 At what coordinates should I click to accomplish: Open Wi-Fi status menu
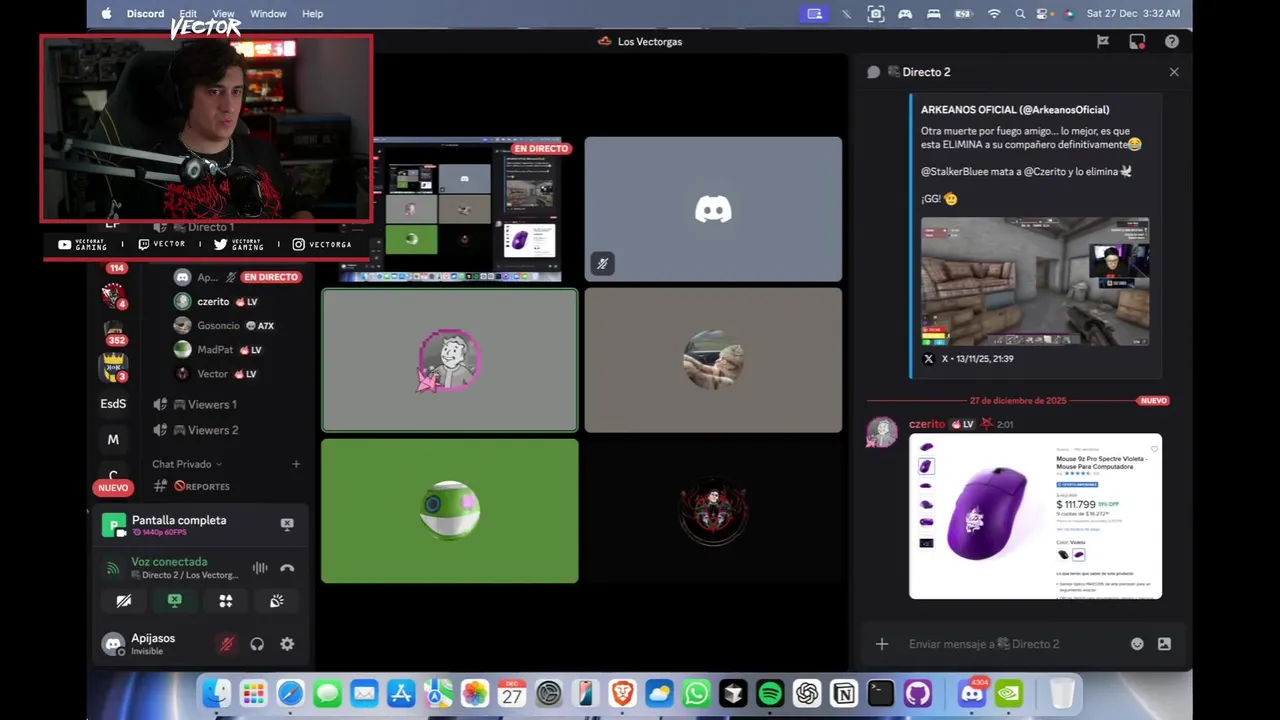pyautogui.click(x=994, y=14)
